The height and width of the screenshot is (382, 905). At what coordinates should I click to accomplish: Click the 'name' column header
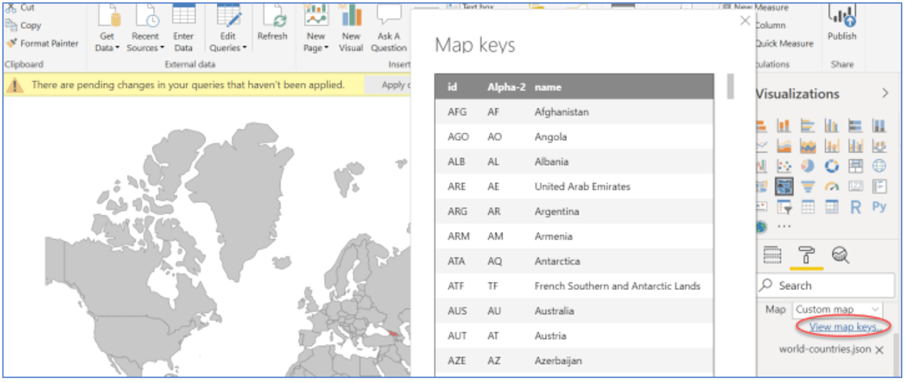[548, 87]
